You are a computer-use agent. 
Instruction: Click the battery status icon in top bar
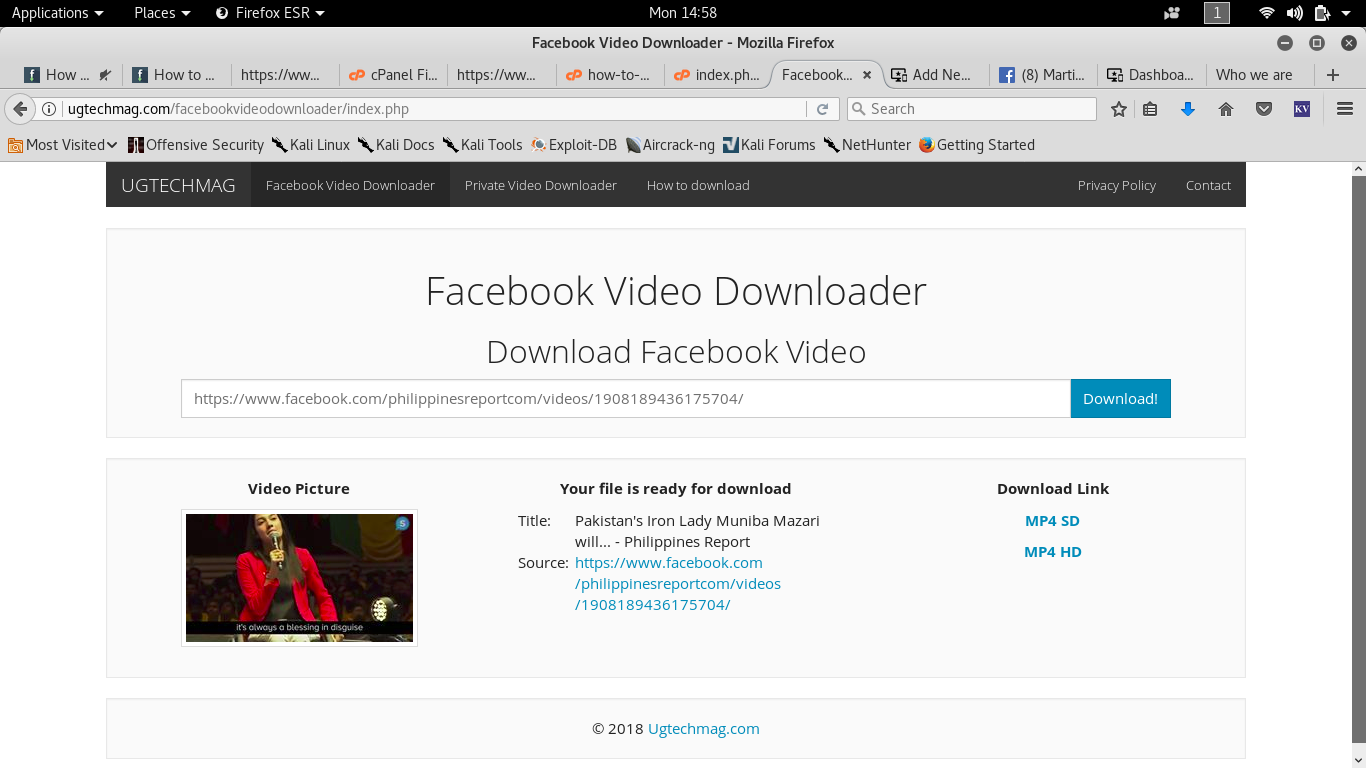(x=1322, y=13)
